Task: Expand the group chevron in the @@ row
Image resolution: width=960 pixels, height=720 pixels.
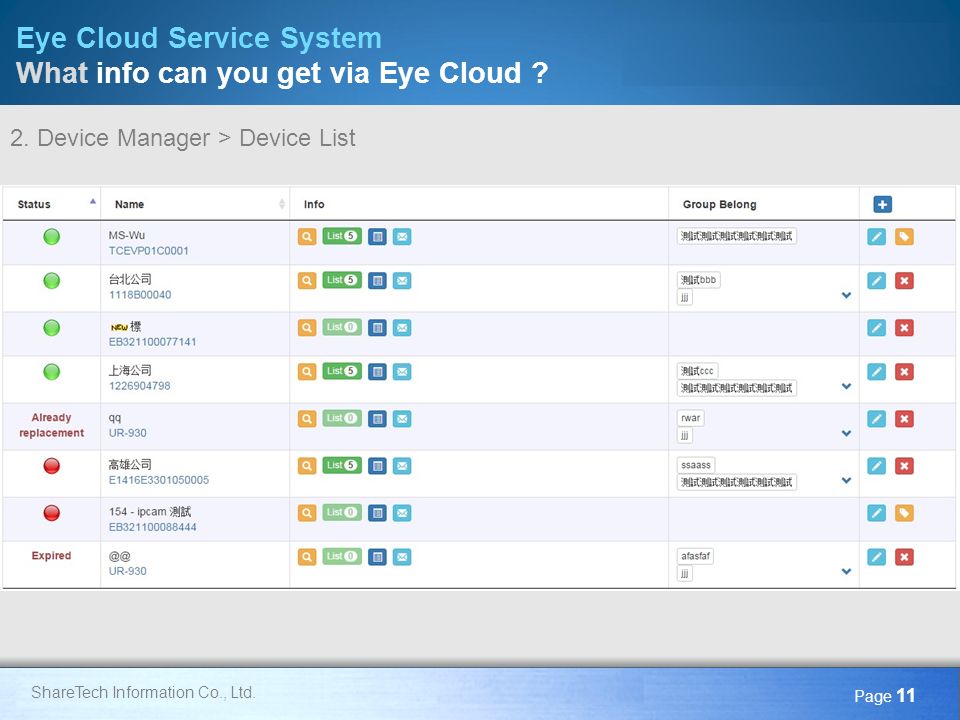Action: (x=846, y=572)
